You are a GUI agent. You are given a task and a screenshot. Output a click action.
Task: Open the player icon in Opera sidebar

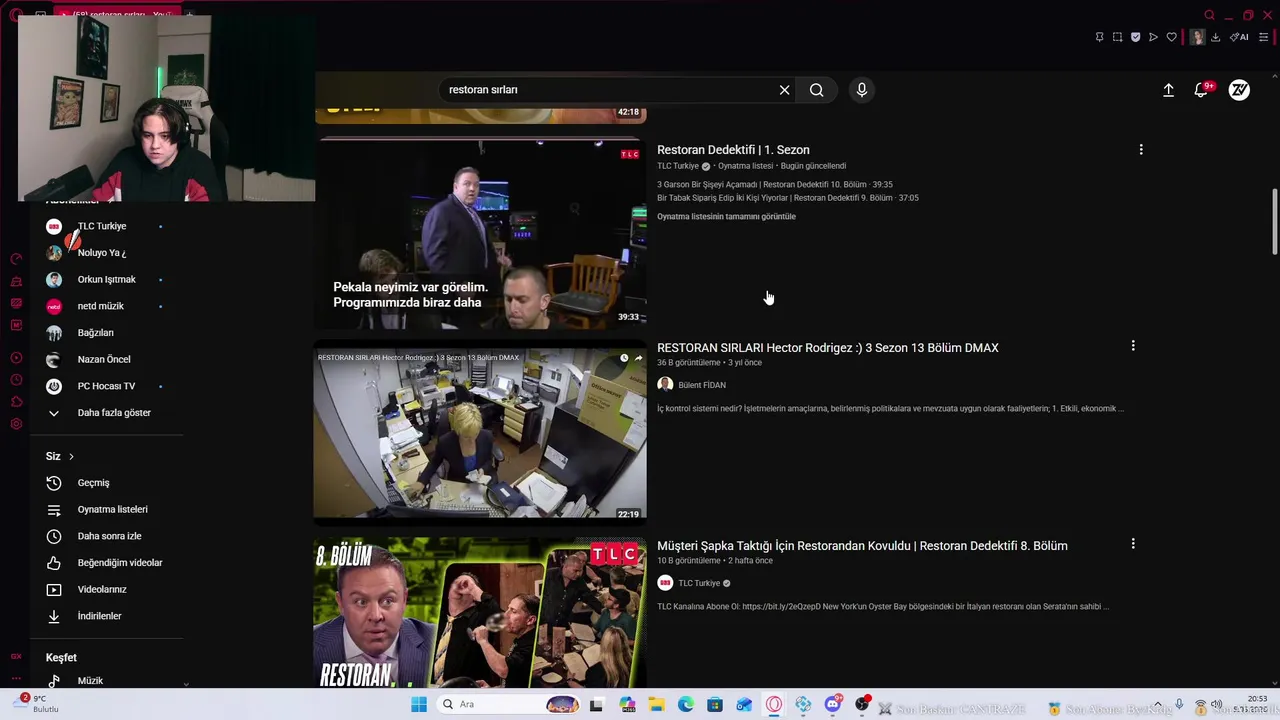point(16,358)
